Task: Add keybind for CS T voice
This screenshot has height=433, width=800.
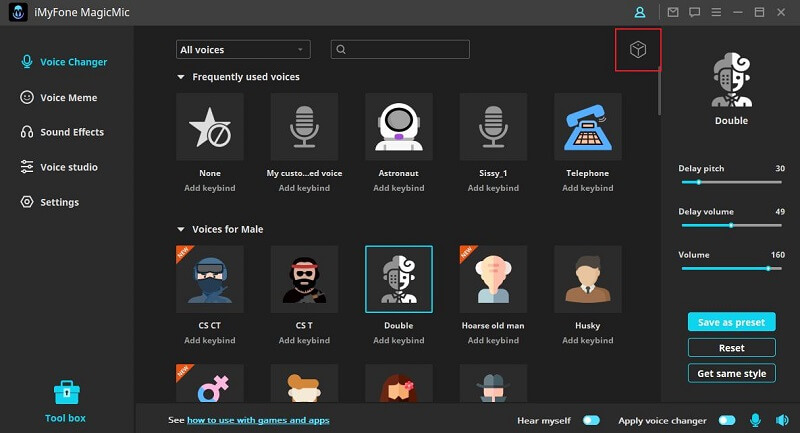Action: 304,340
